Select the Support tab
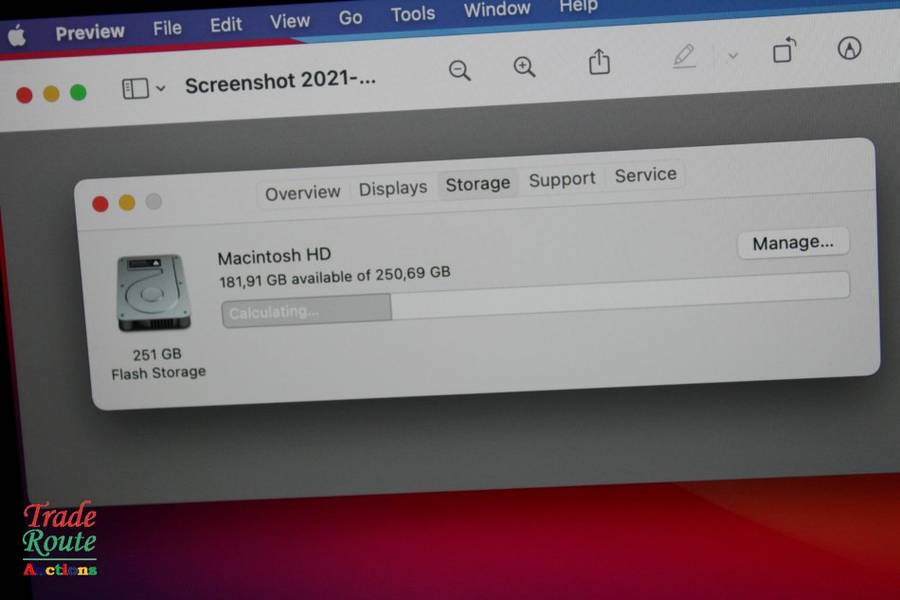Screen dimensions: 900x600 (561, 179)
